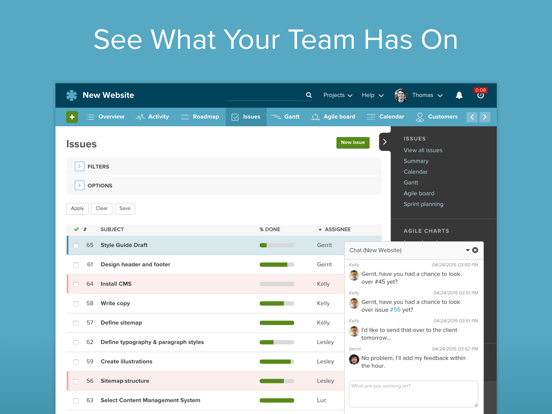The height and width of the screenshot is (414, 552).
Task: Open the chat window options caret
Action: (x=468, y=250)
